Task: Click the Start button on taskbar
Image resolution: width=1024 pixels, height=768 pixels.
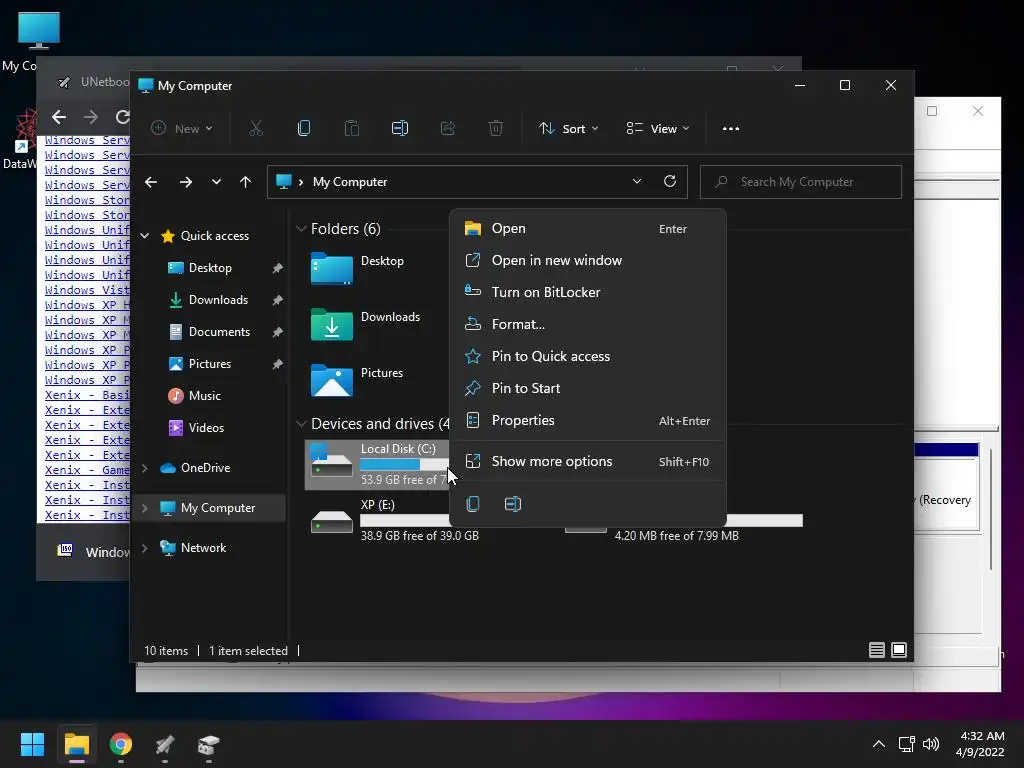Action: (x=33, y=744)
